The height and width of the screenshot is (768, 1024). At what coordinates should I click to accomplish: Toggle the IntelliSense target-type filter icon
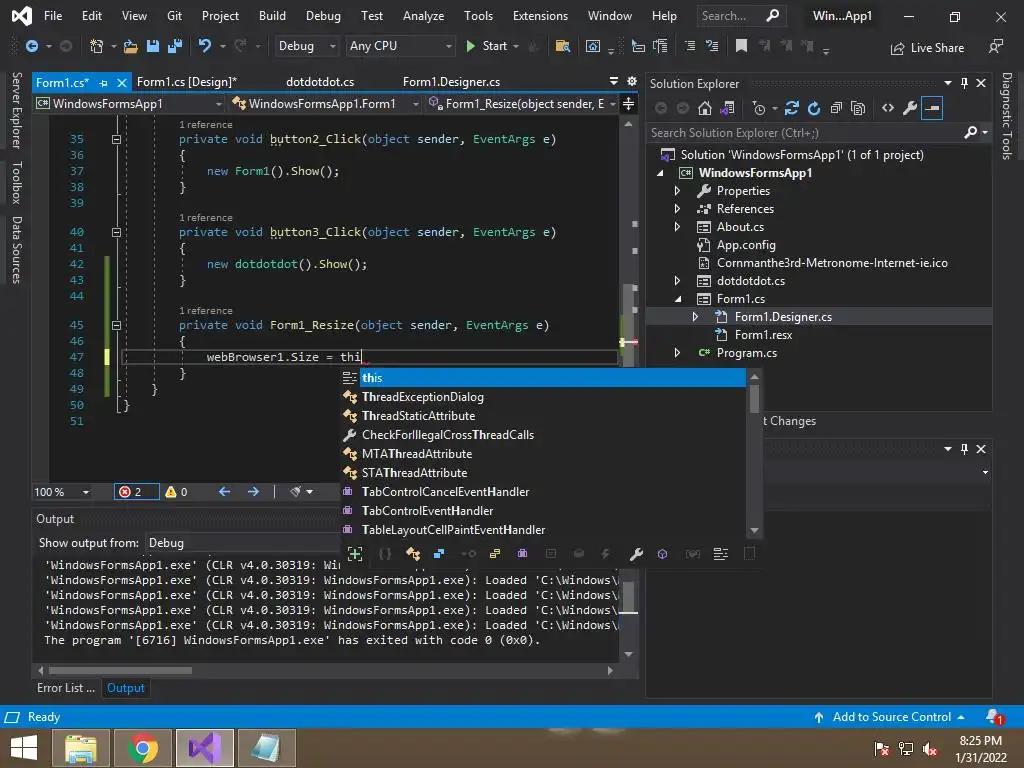(355, 554)
